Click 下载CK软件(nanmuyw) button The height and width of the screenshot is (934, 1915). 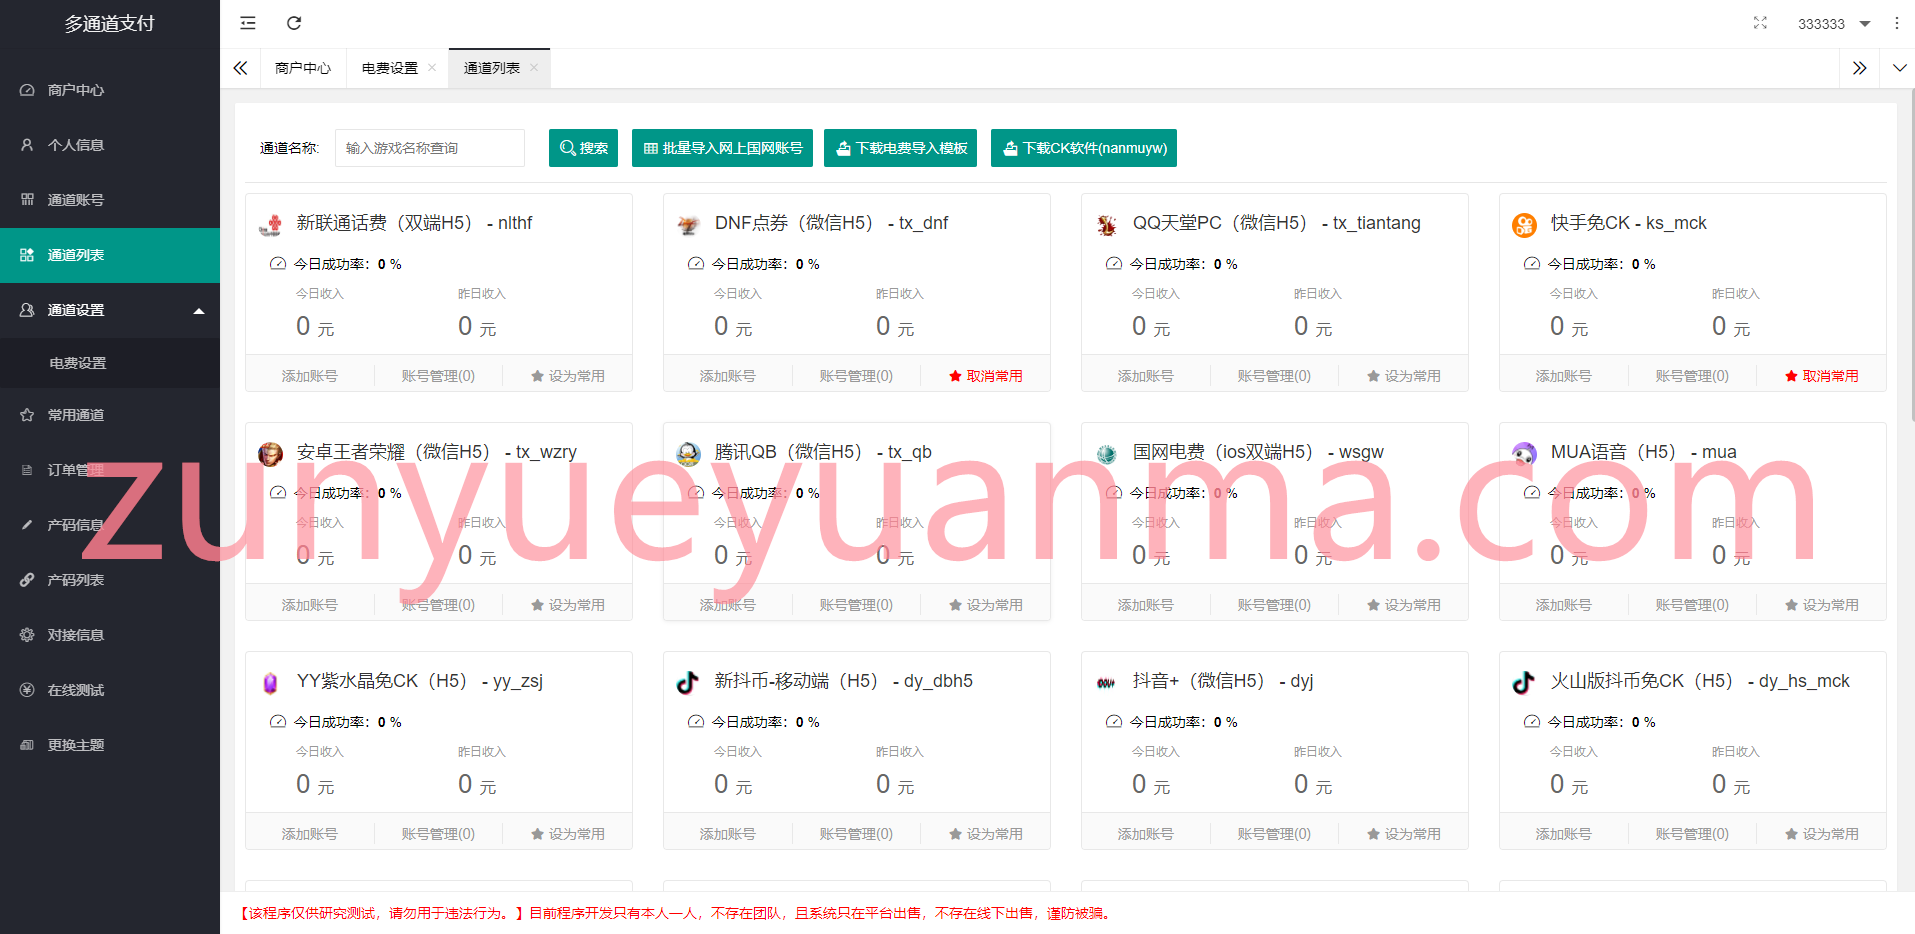[1084, 148]
